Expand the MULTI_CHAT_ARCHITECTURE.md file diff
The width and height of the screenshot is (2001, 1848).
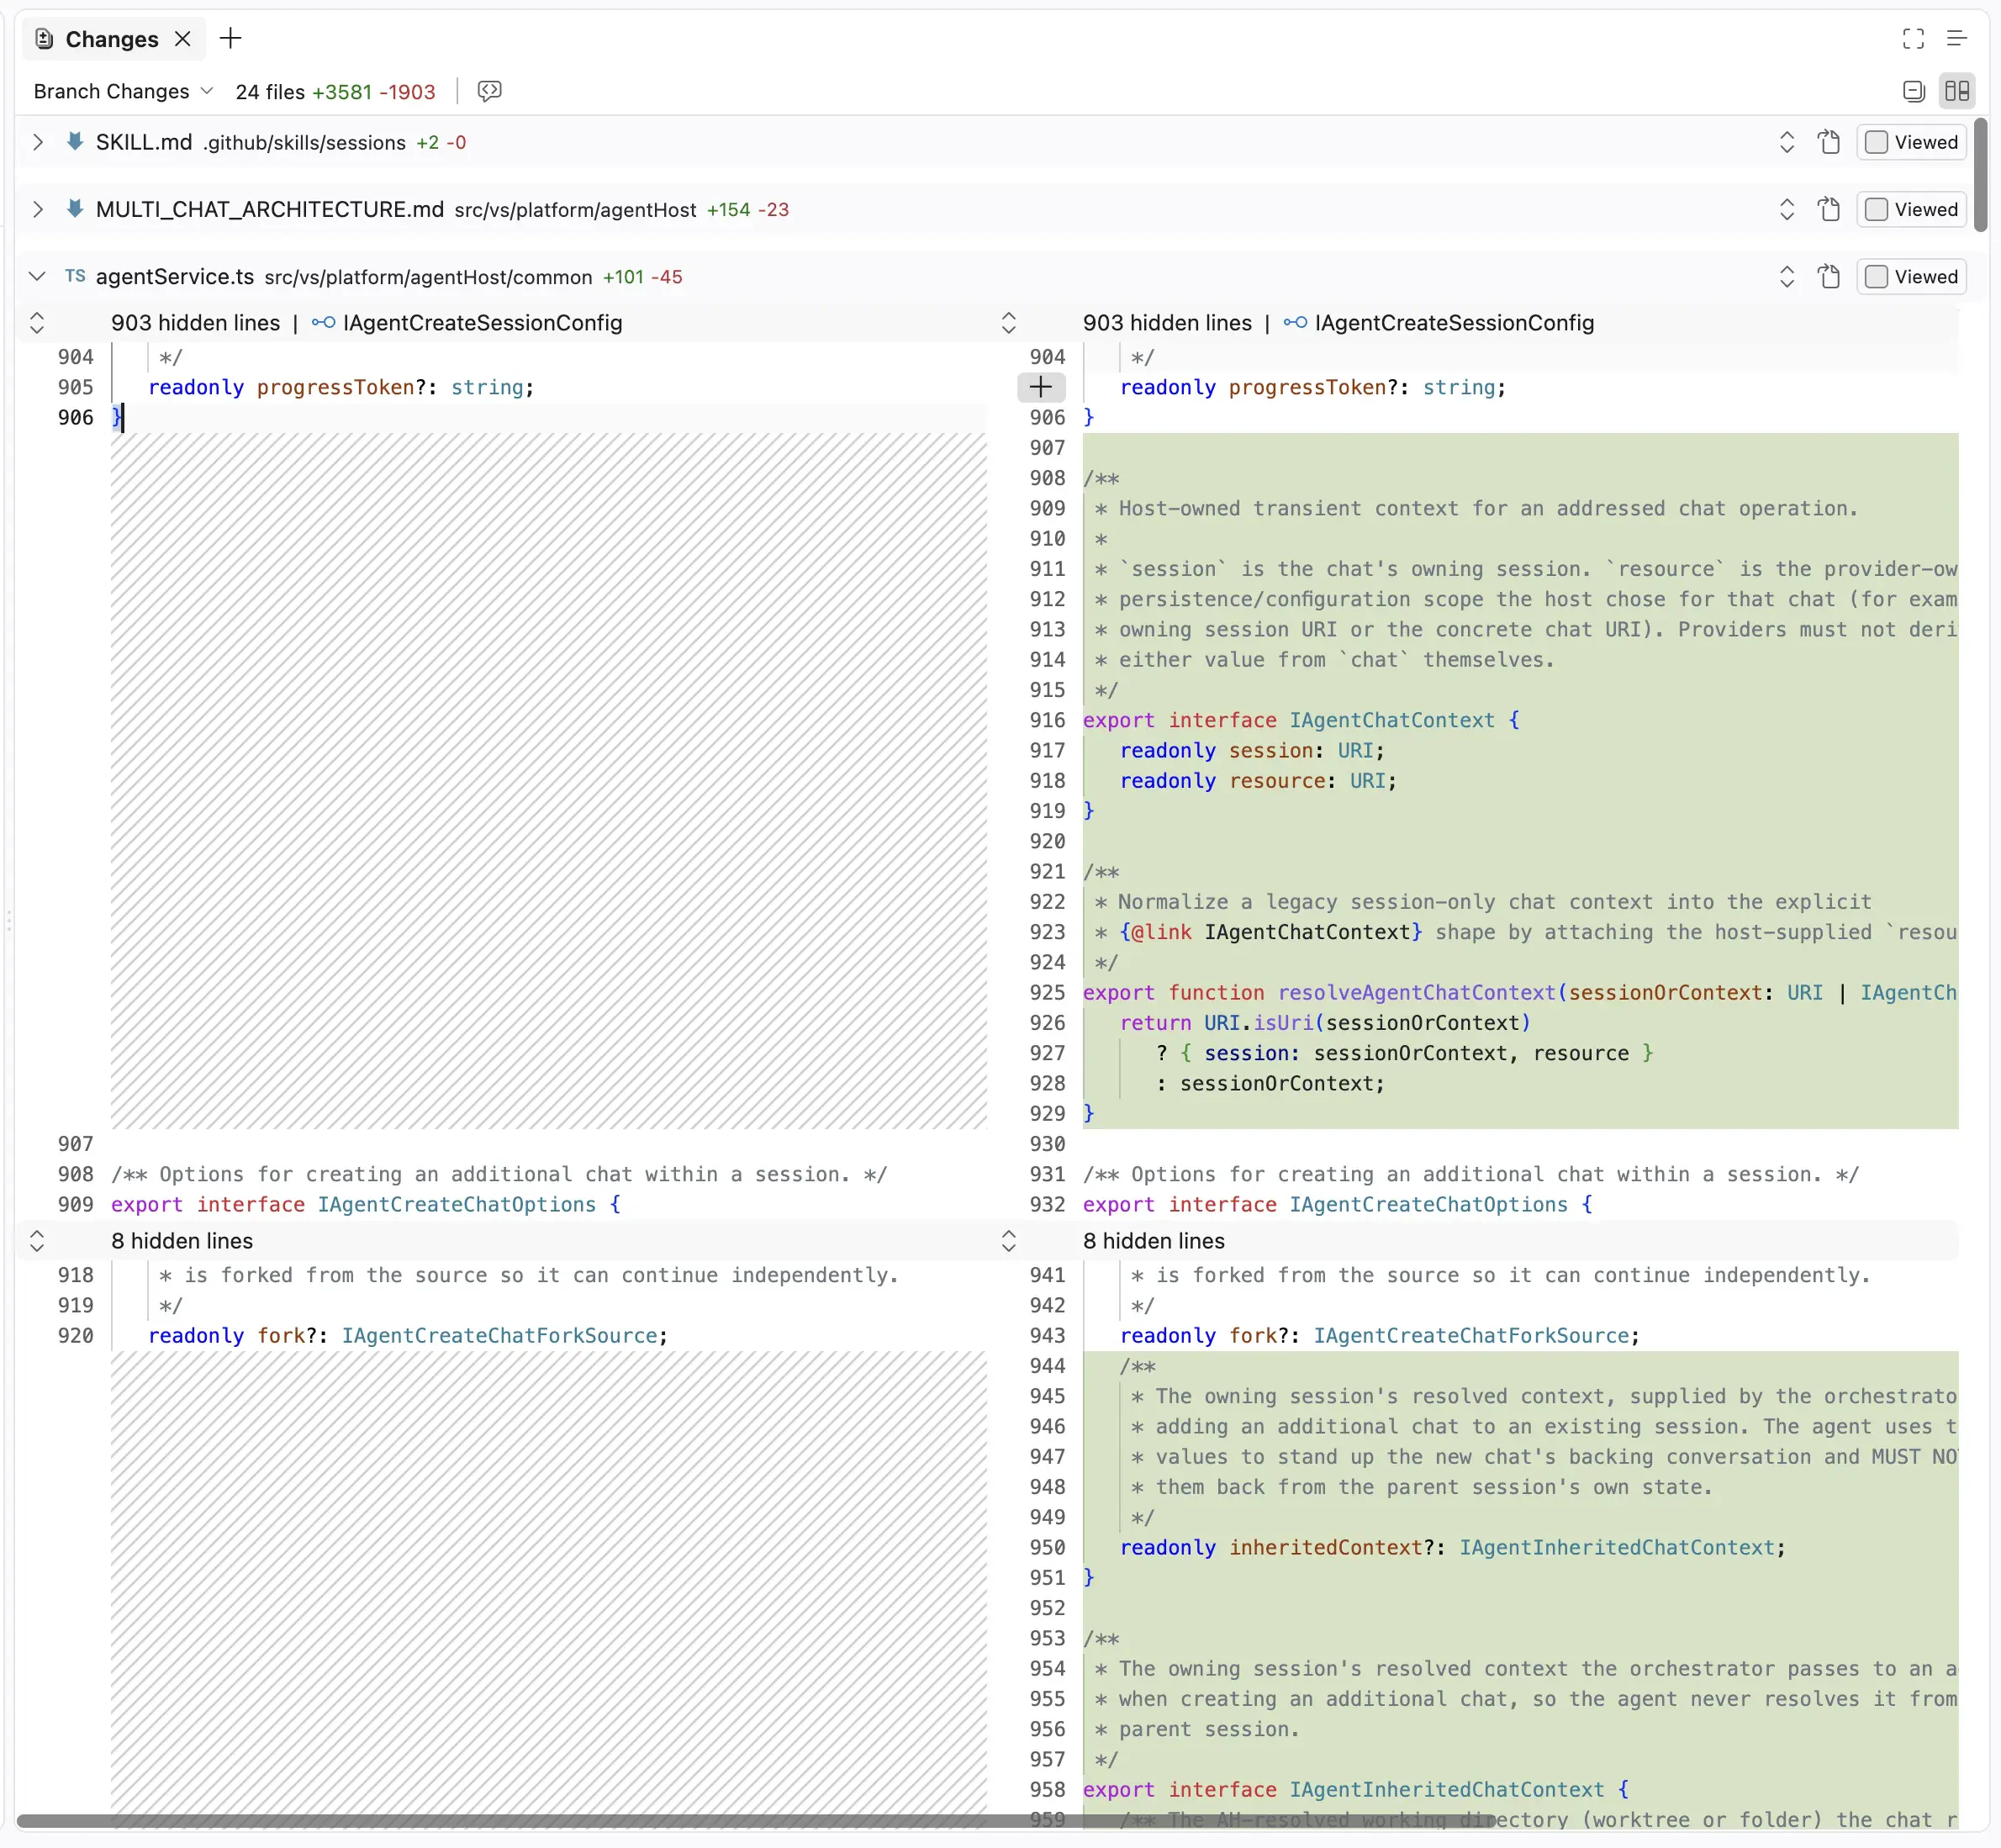coord(37,209)
